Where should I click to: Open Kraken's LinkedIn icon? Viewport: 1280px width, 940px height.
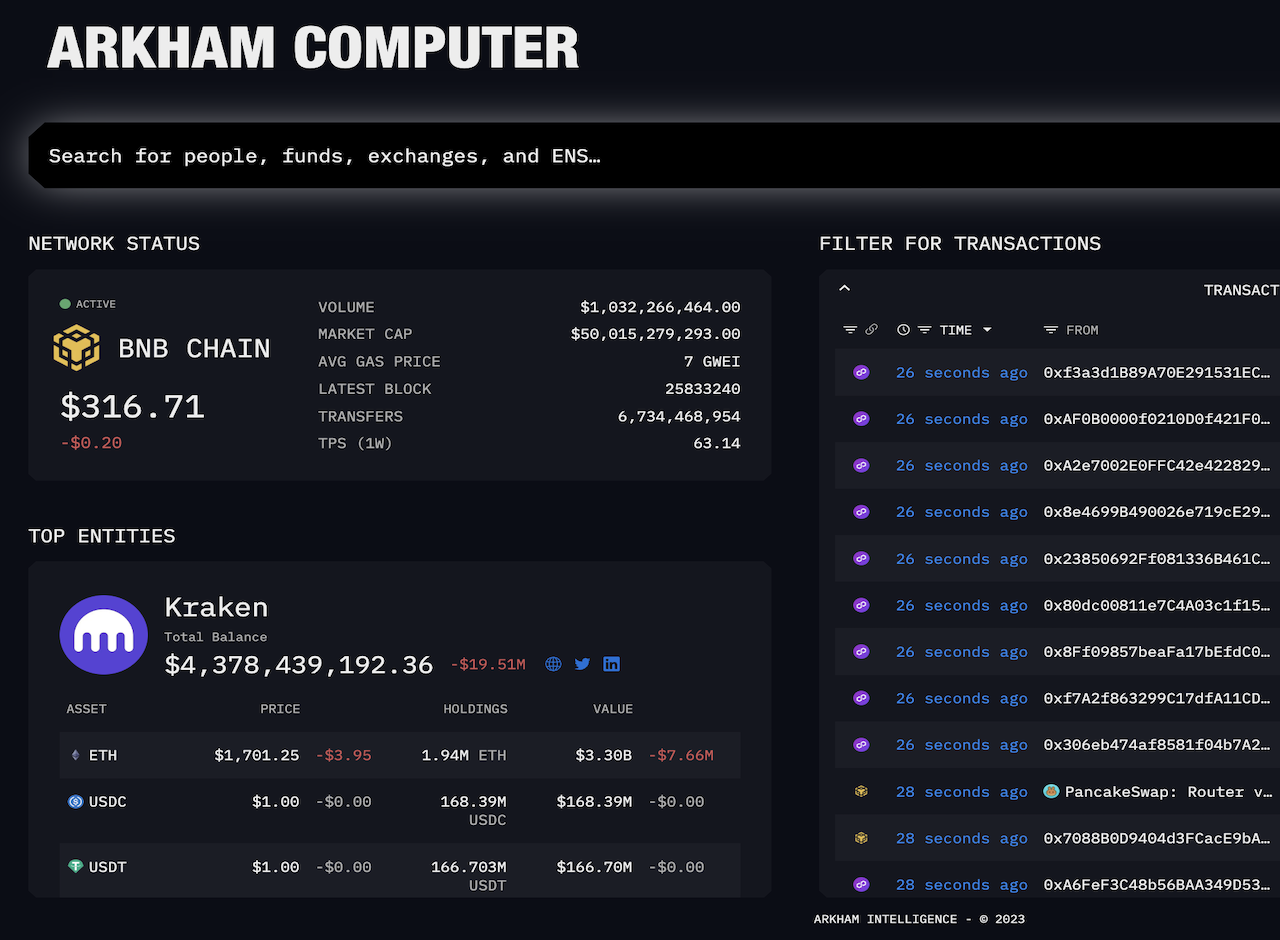tap(611, 664)
